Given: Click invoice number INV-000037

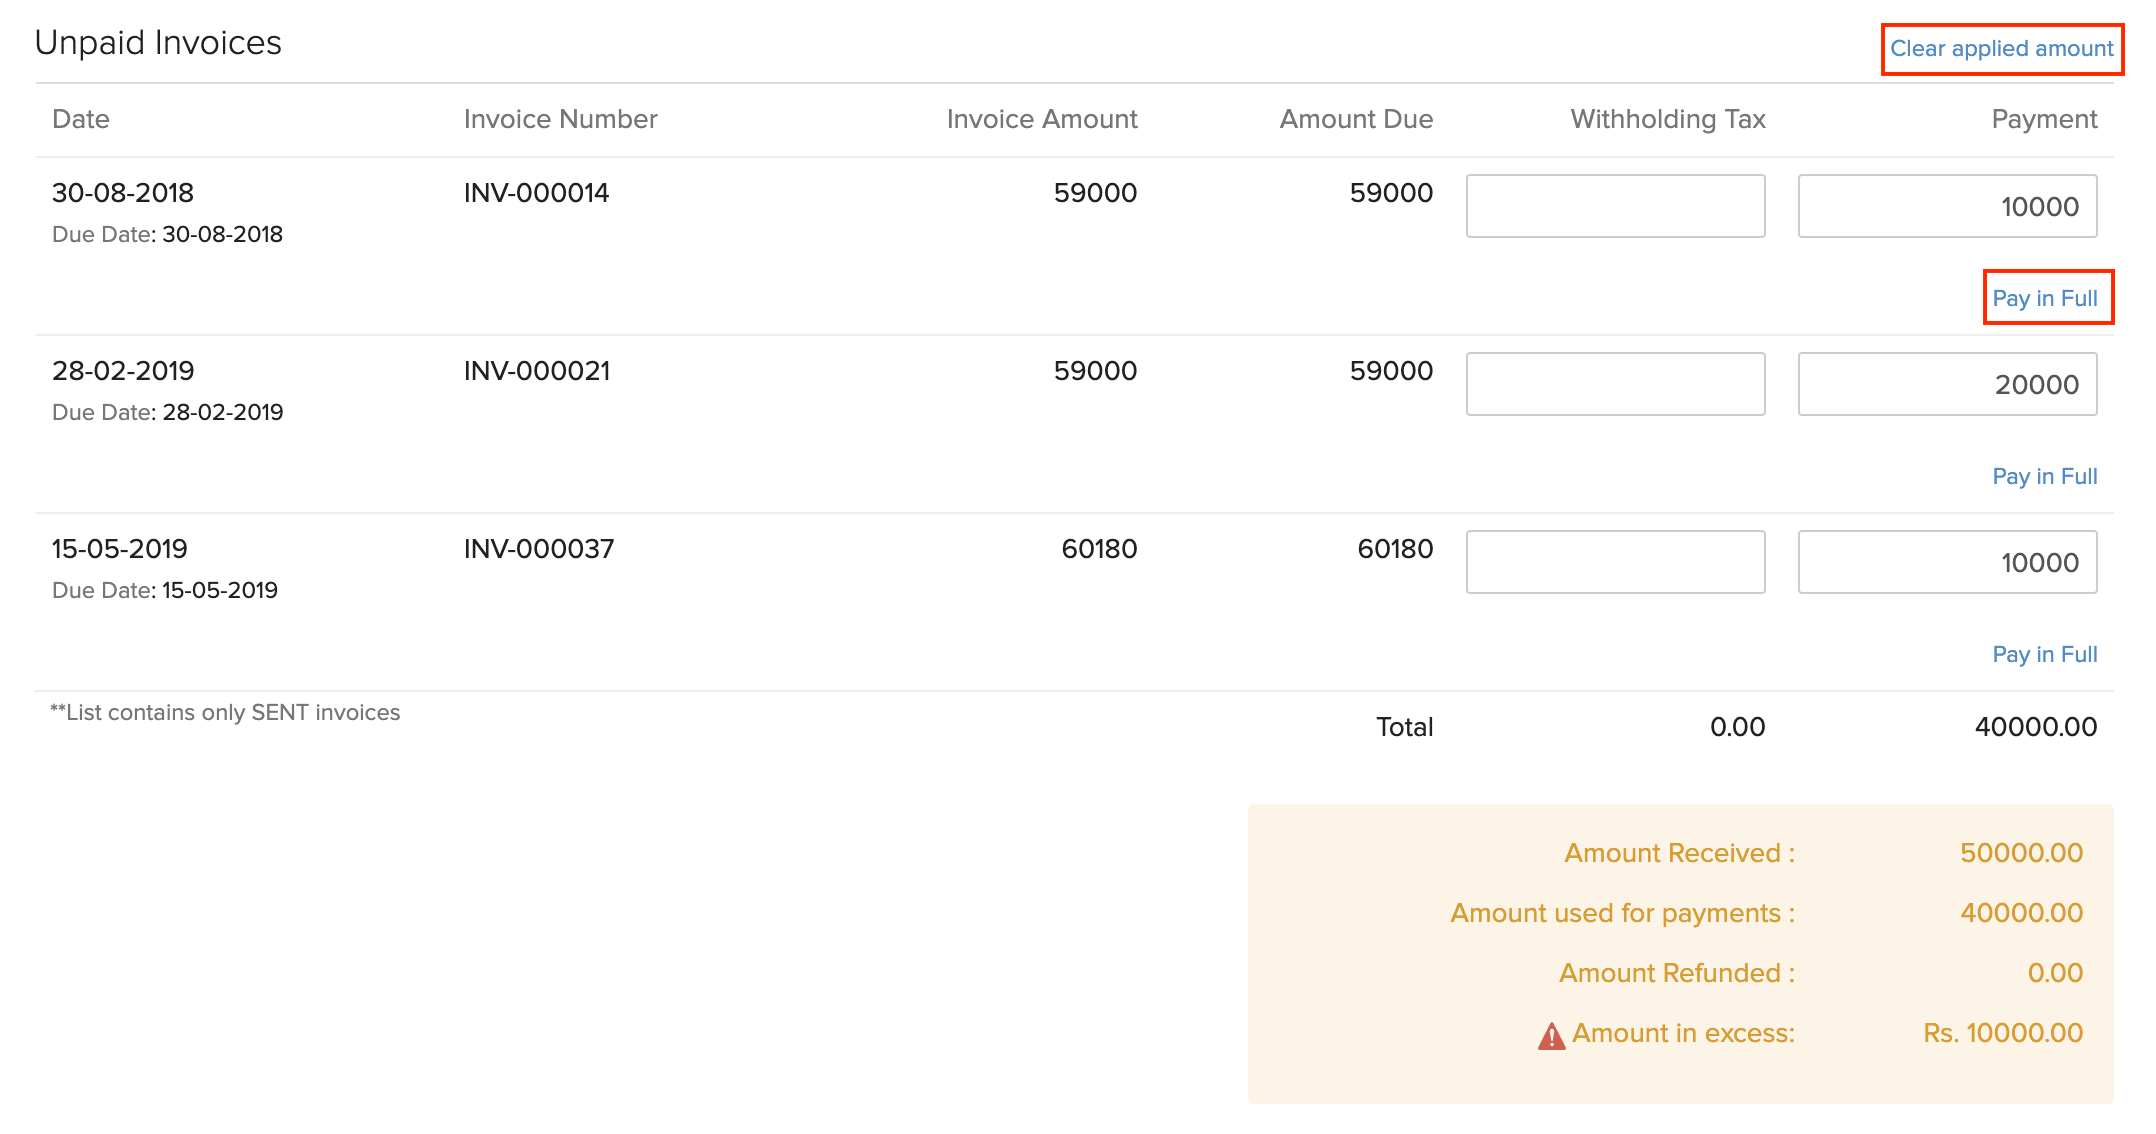Looking at the screenshot, I should click(539, 549).
